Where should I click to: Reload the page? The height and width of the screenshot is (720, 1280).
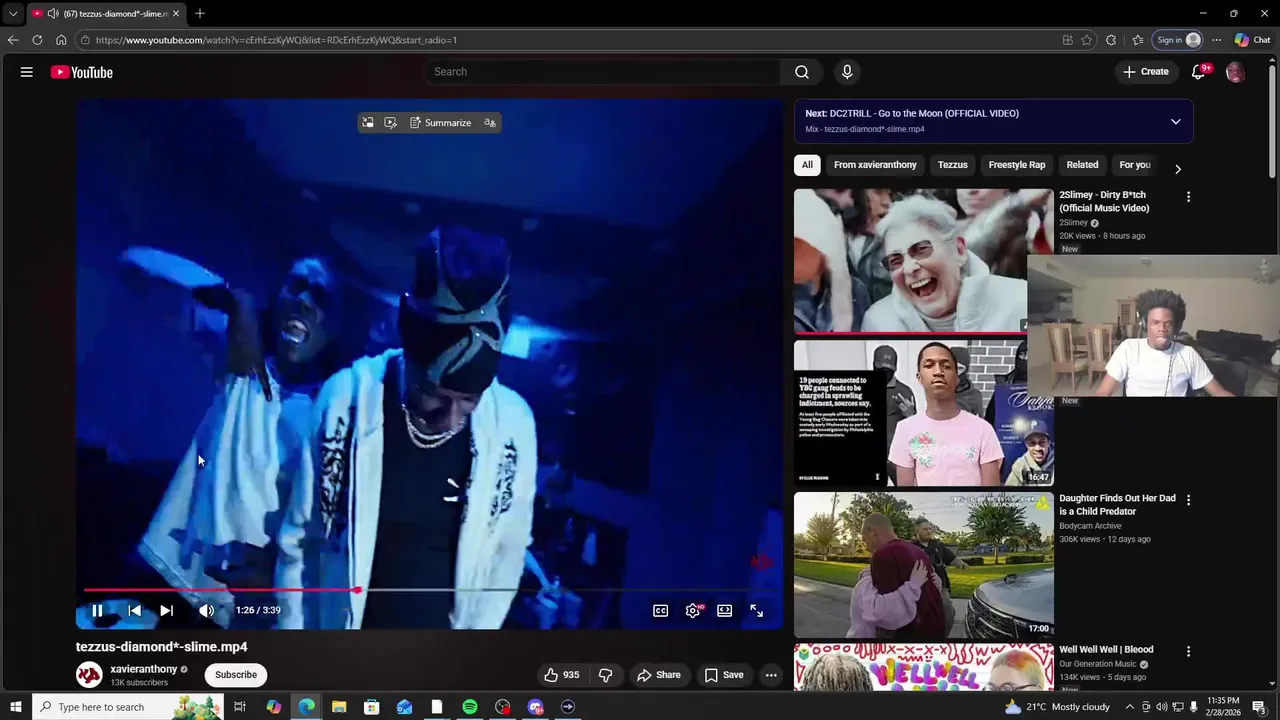click(x=37, y=40)
